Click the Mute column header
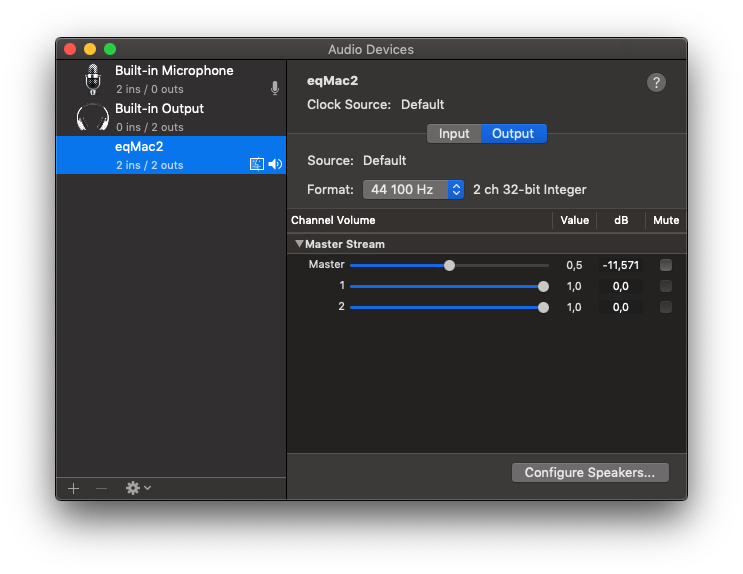 click(x=666, y=220)
